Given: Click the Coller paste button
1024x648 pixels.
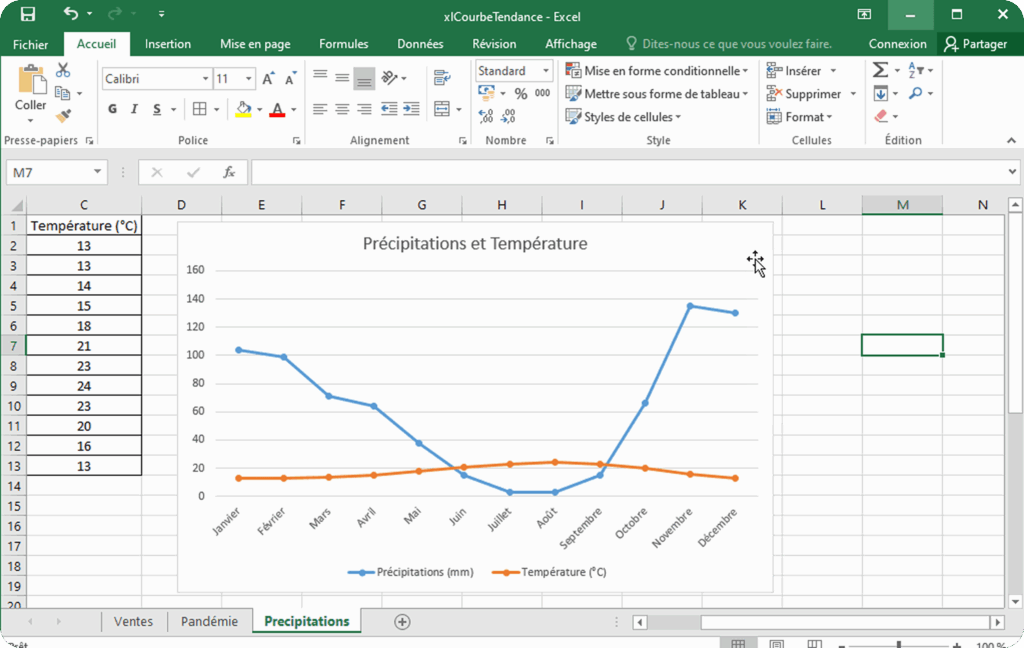Looking at the screenshot, I should click(31, 93).
